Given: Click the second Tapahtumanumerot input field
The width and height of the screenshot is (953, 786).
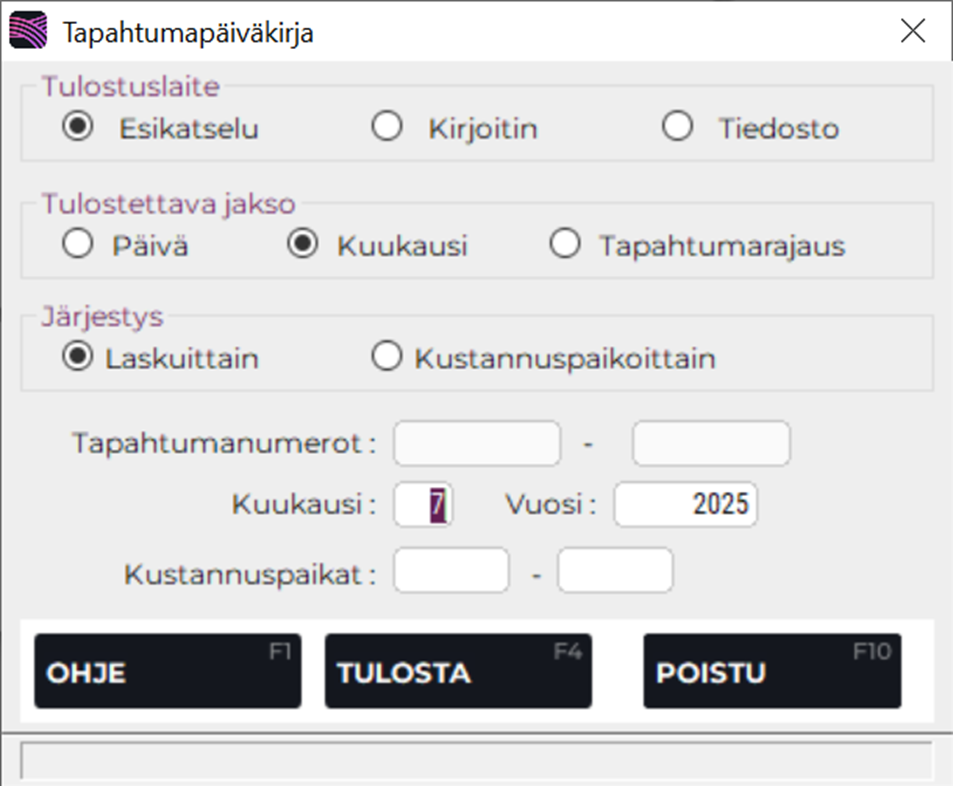Looking at the screenshot, I should tap(710, 443).
